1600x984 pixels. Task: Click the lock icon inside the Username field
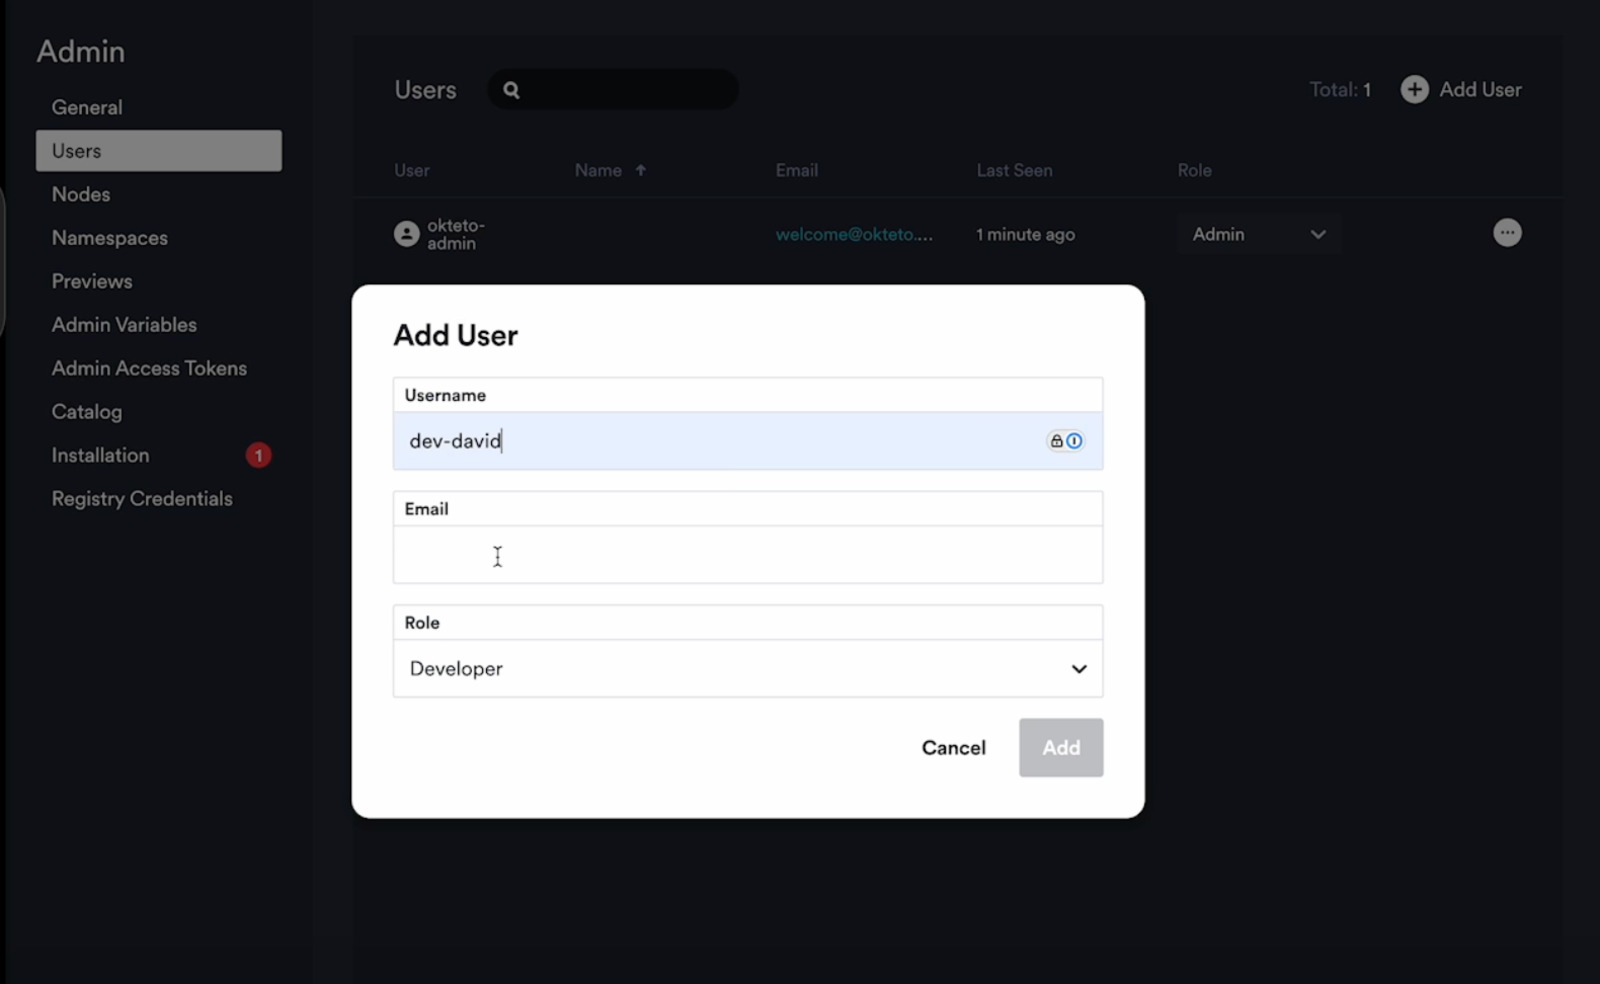1055,441
